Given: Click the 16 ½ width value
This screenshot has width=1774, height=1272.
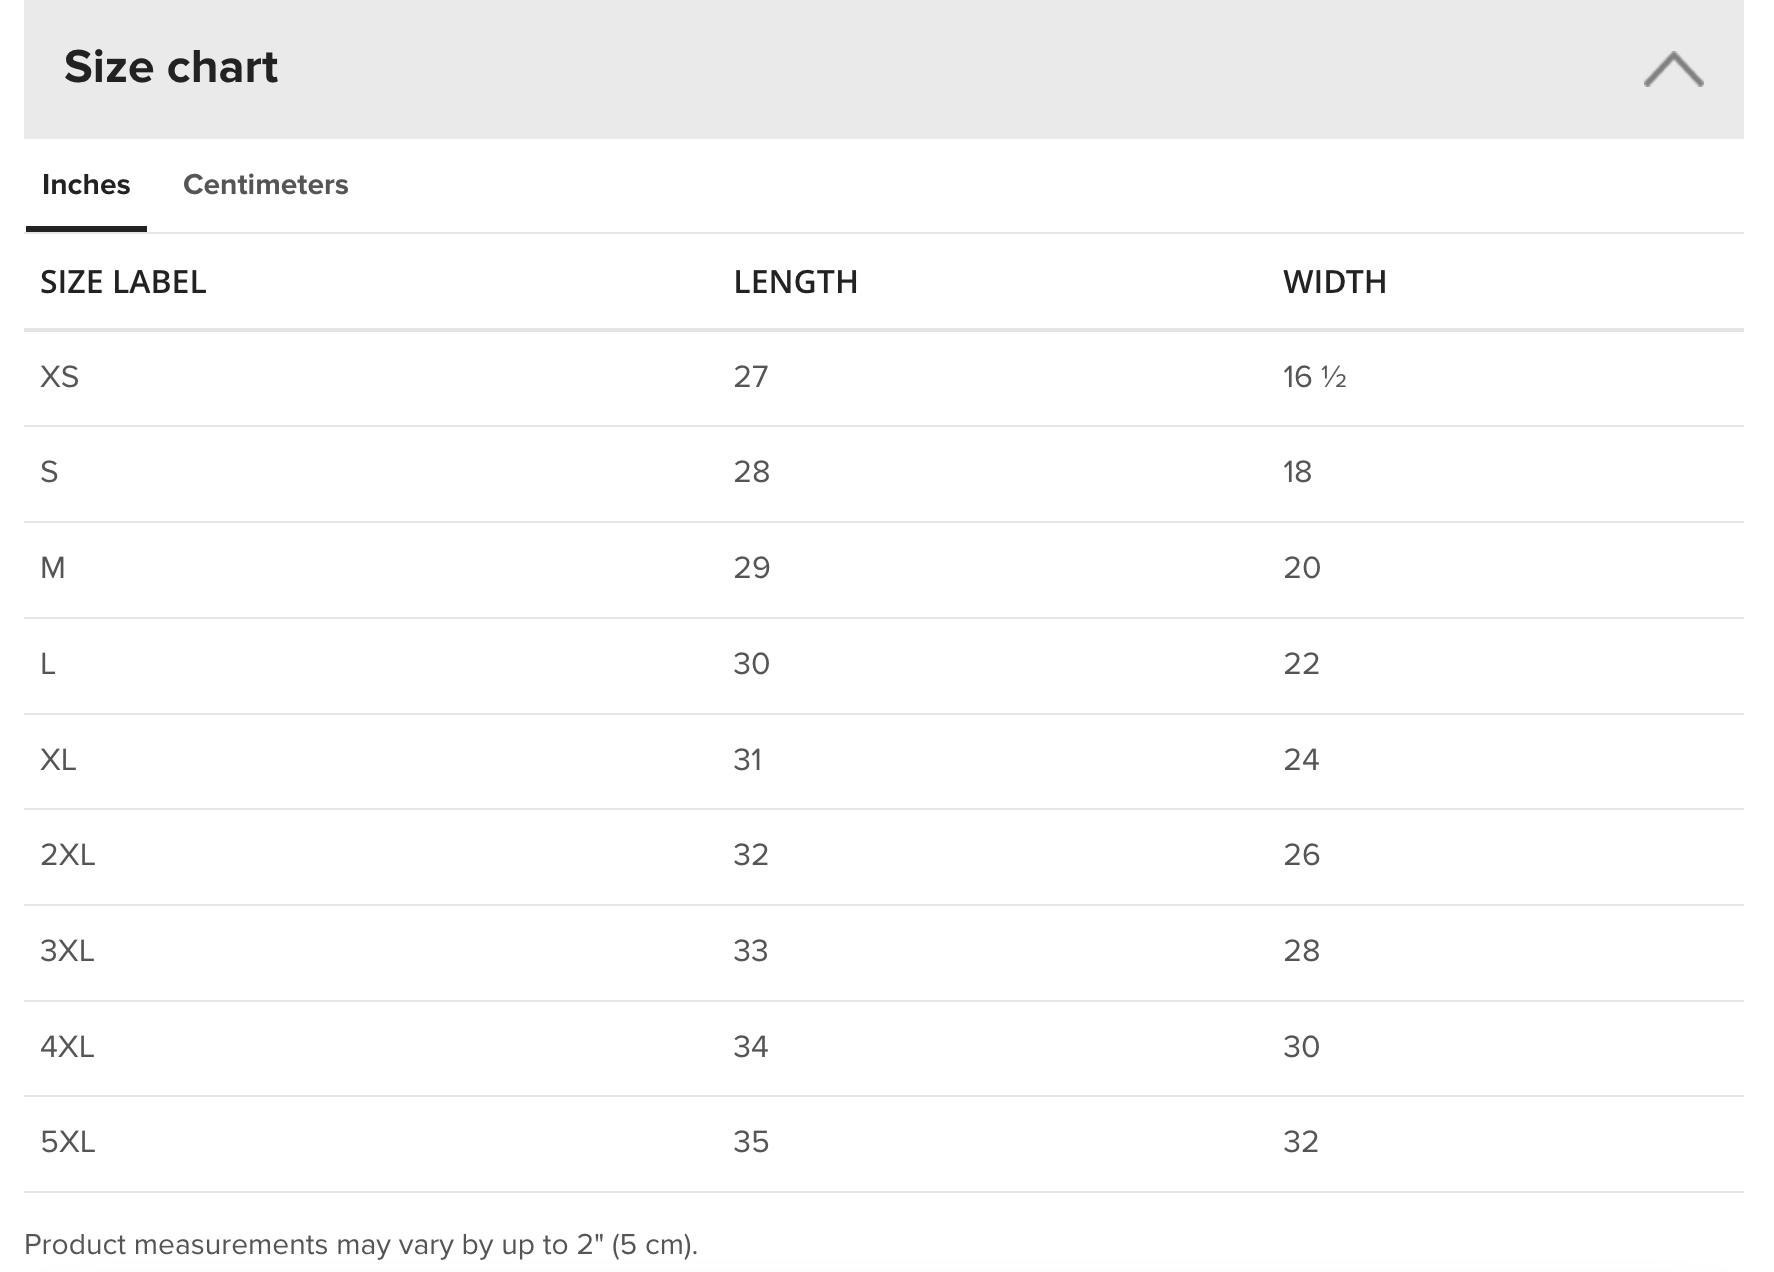Looking at the screenshot, I should point(1314,377).
